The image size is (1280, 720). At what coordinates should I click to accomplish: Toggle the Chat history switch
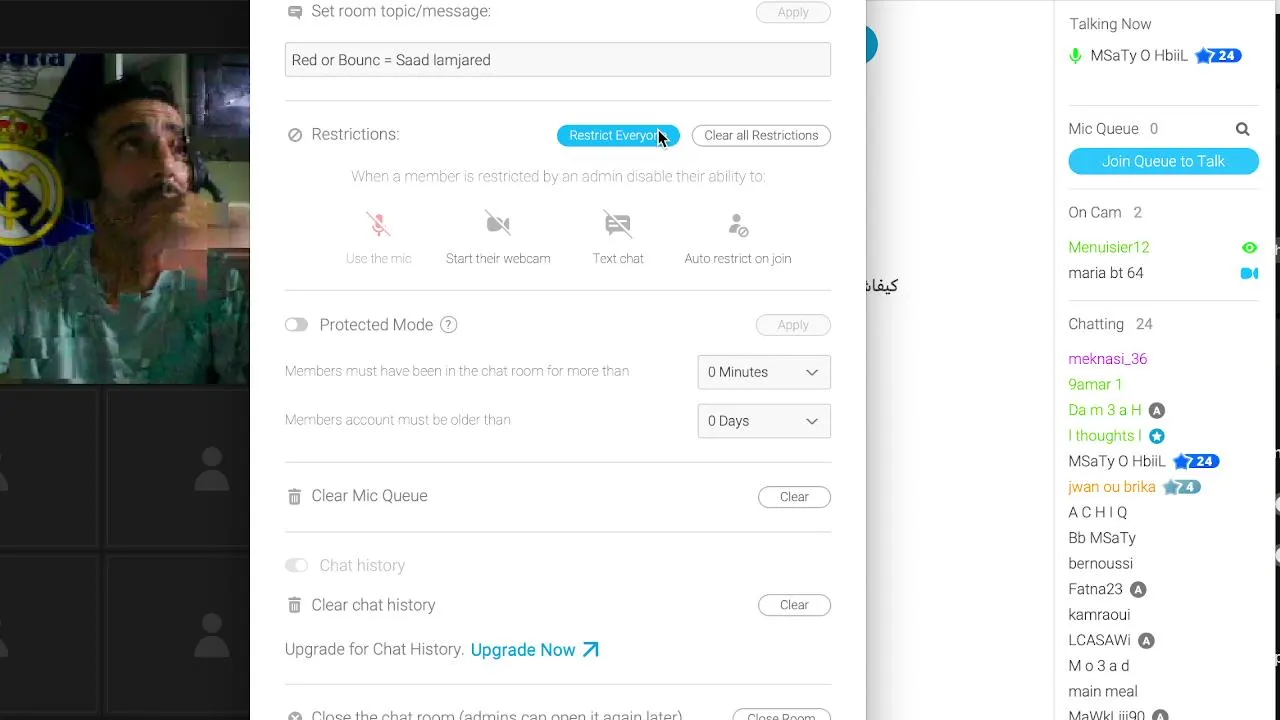[x=296, y=566]
